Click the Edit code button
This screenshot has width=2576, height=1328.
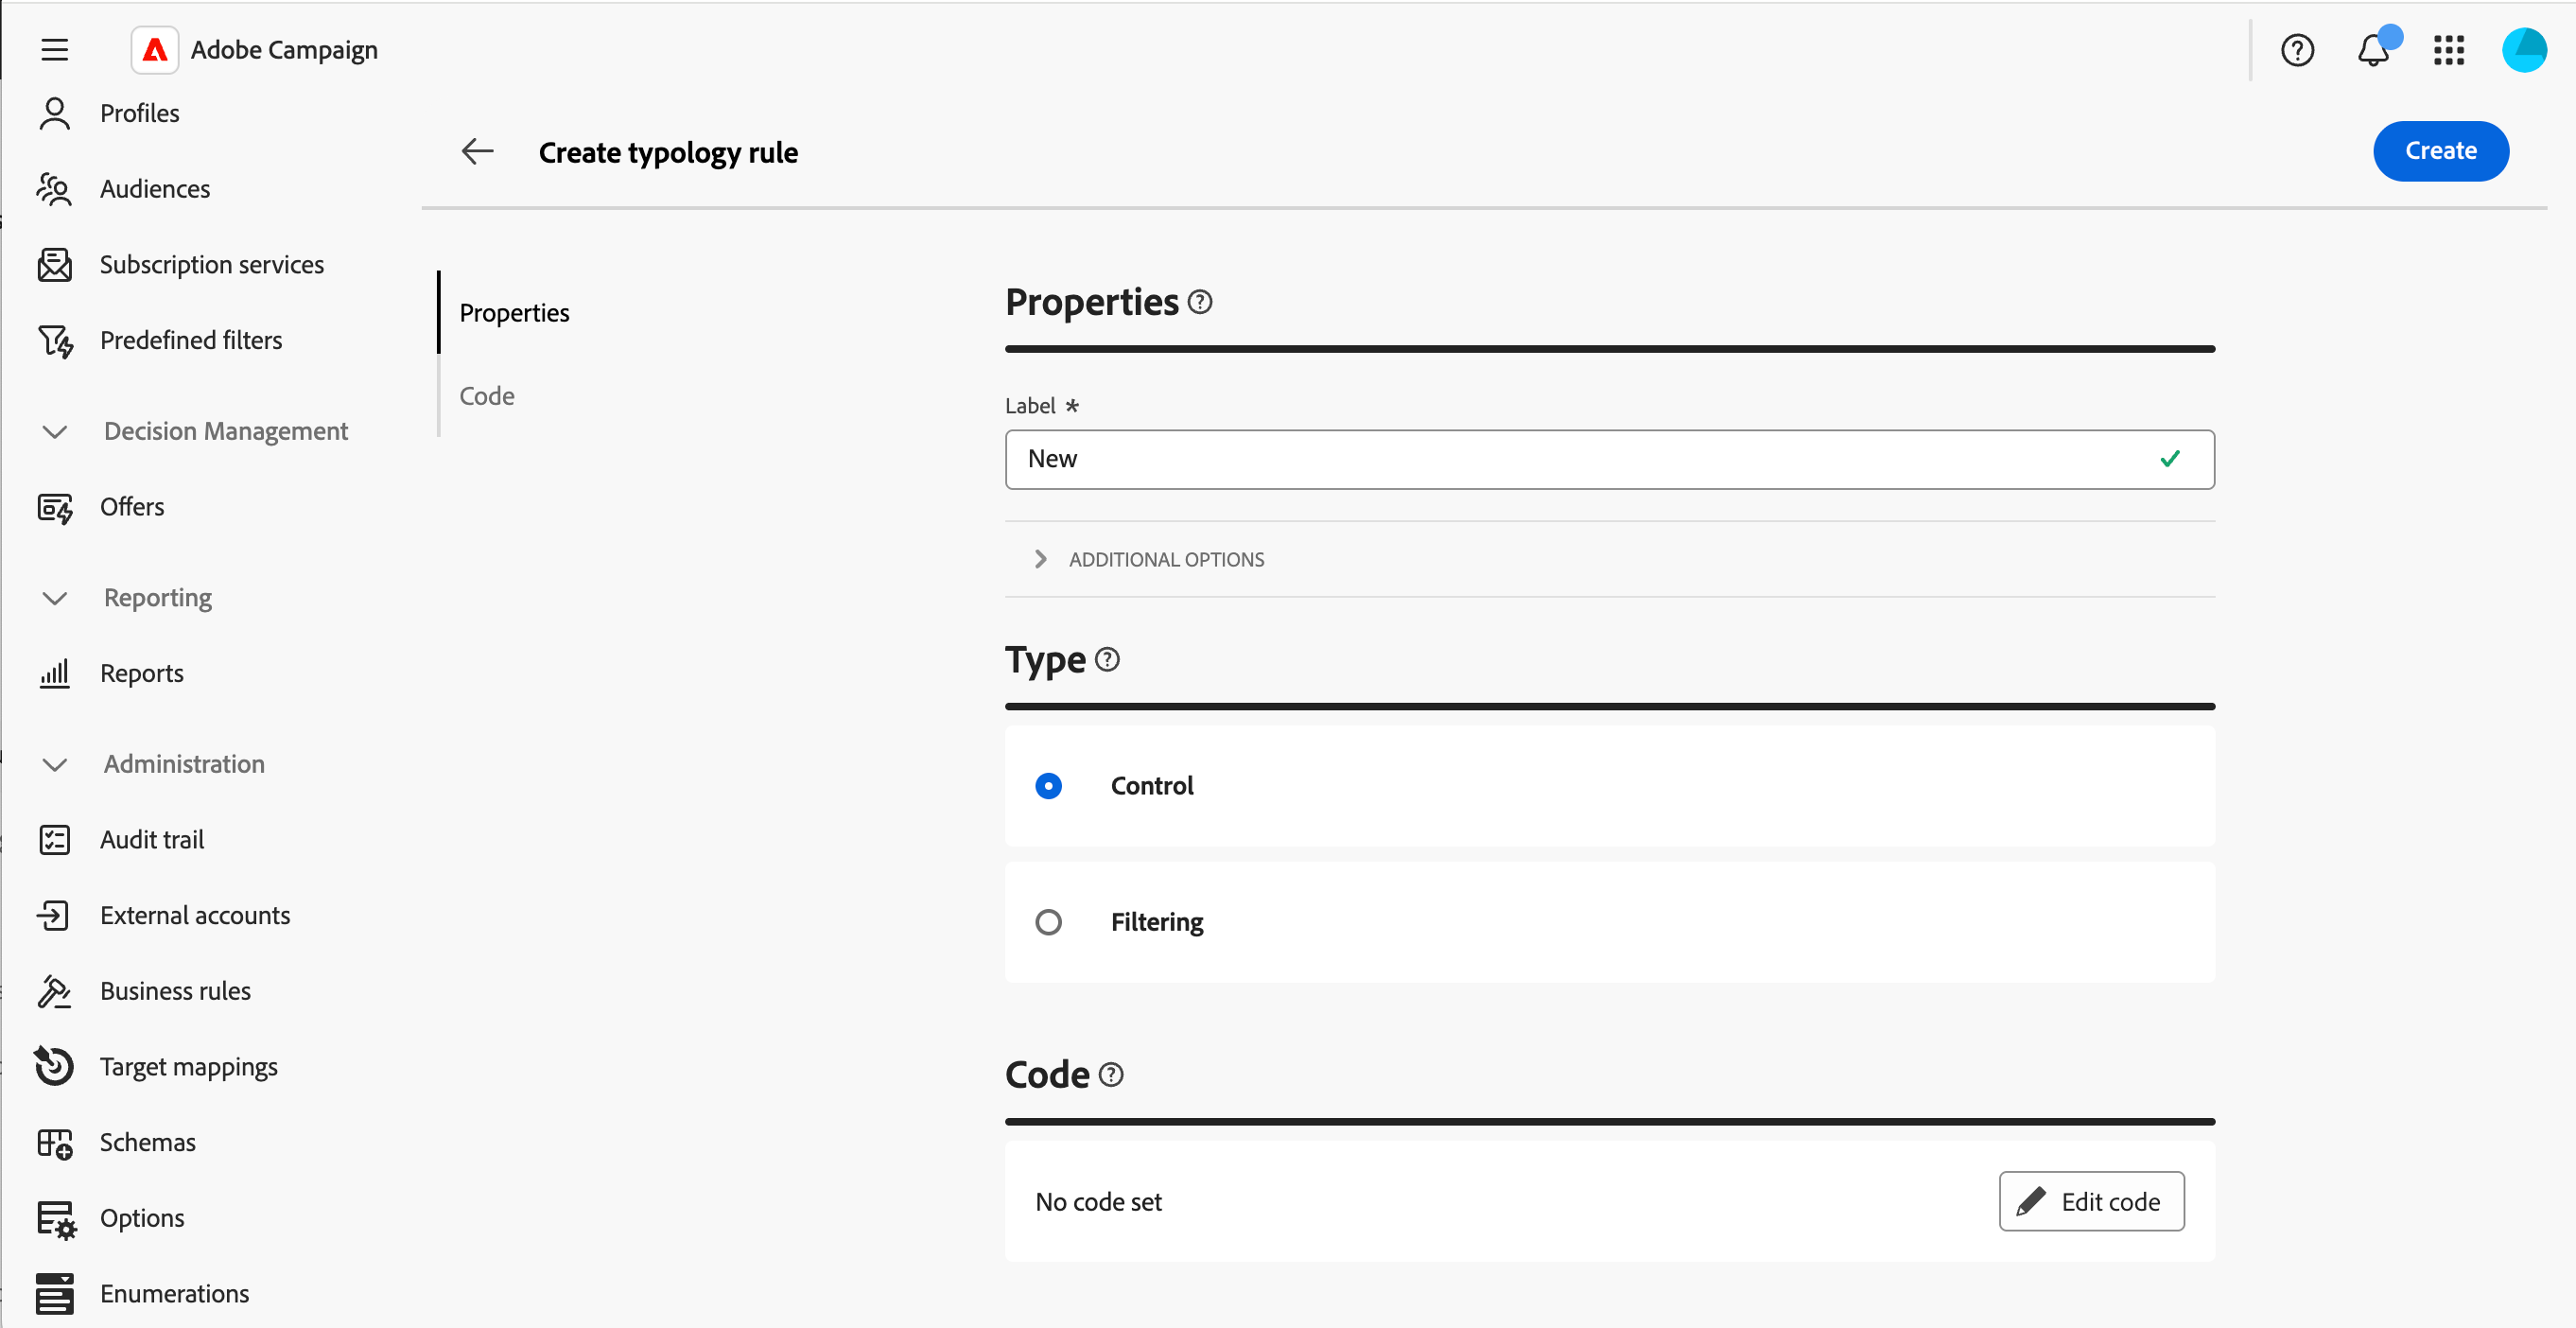[x=2091, y=1201]
